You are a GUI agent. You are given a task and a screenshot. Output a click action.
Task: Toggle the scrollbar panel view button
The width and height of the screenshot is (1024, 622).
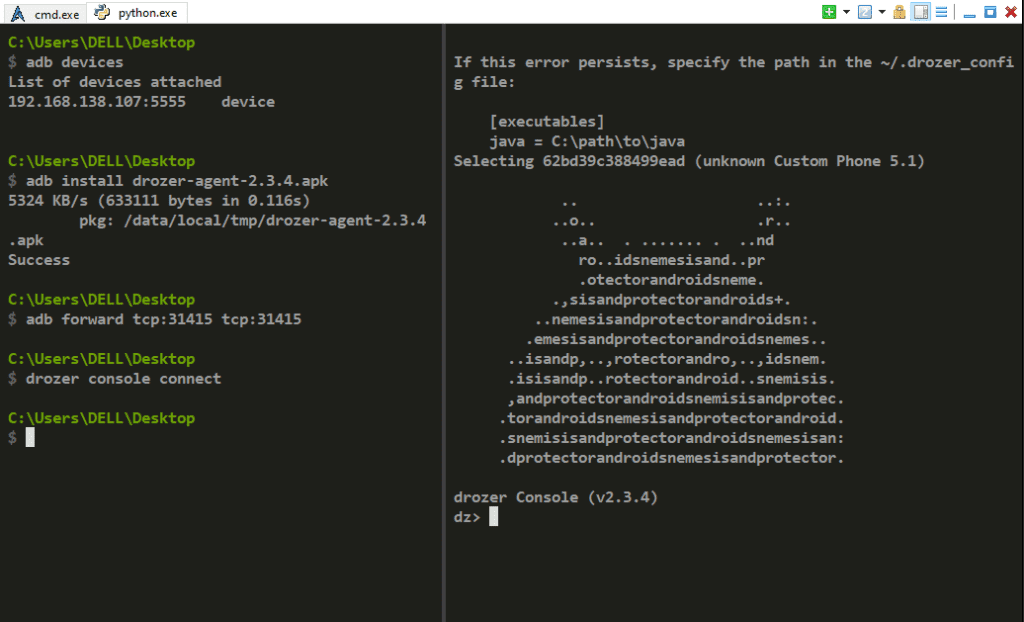click(x=921, y=12)
